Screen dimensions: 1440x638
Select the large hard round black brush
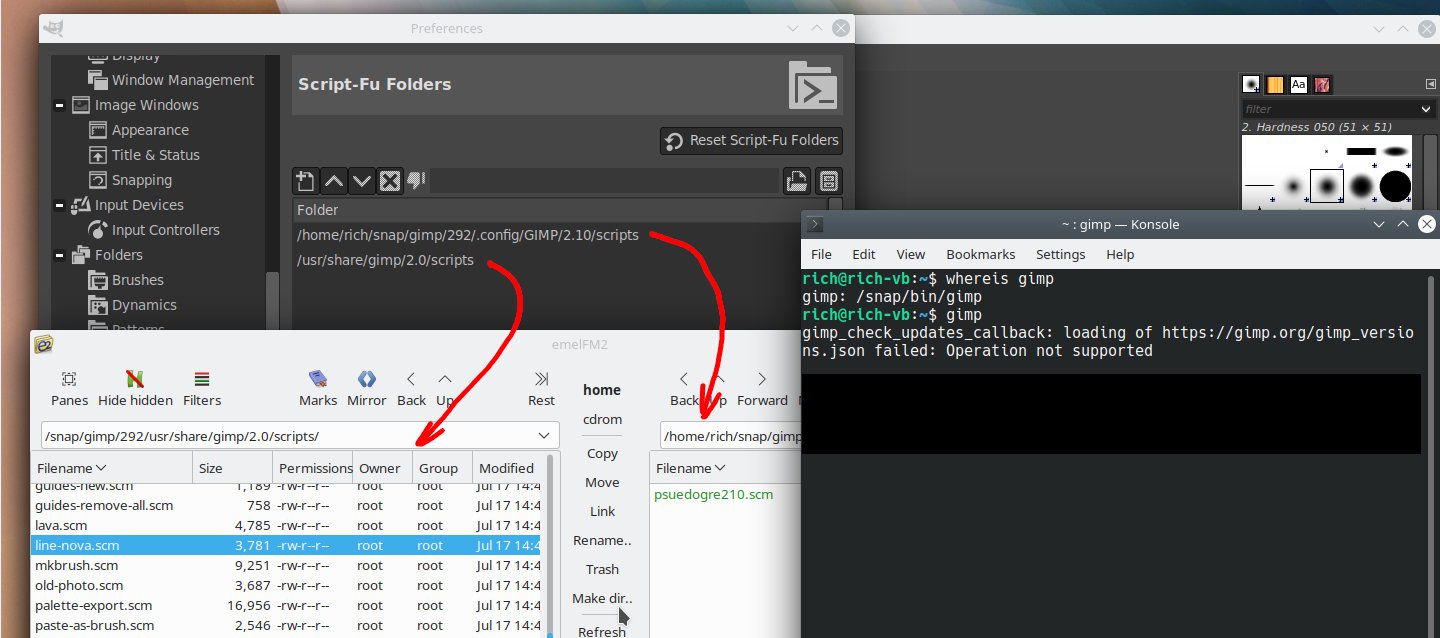click(1395, 186)
